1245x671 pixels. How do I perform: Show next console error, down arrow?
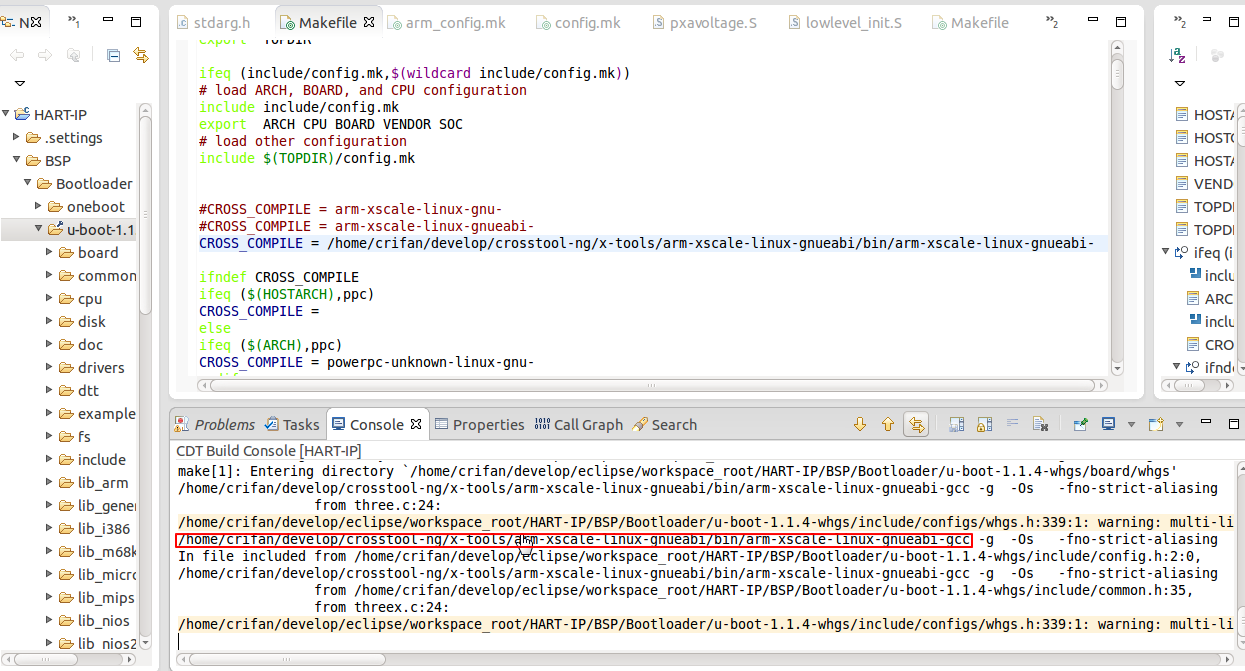[x=859, y=425]
